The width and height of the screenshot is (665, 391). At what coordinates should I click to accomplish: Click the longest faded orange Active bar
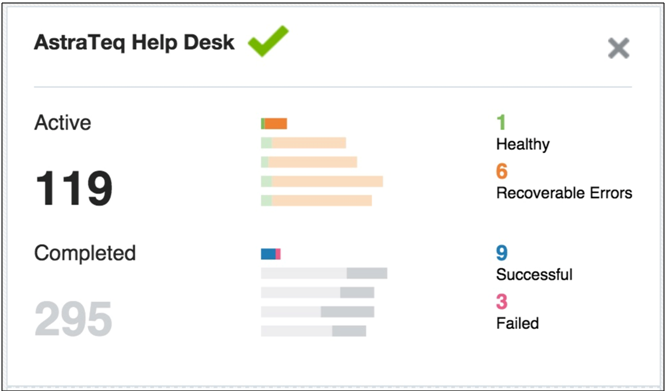click(x=322, y=182)
